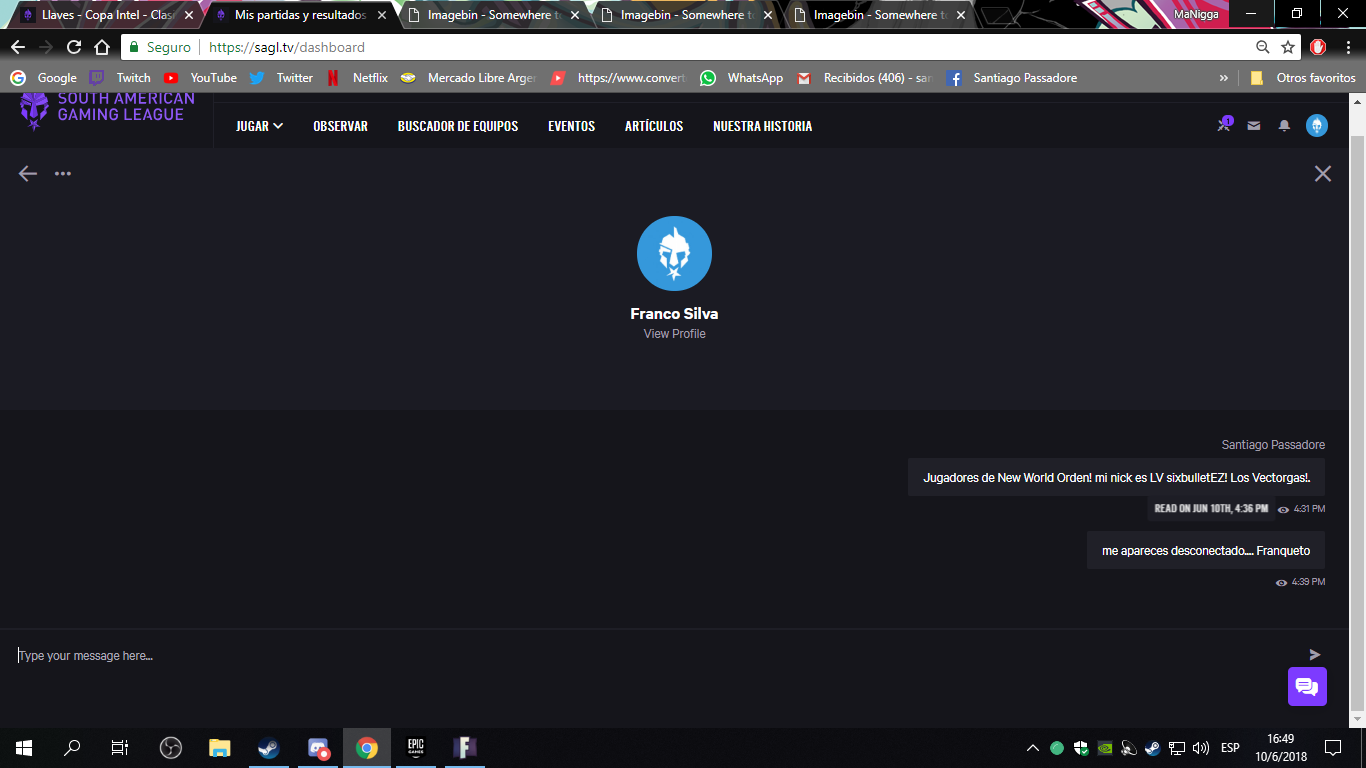1366x768 pixels.
Task: Open the Twitch bookmark
Action: click(x=120, y=77)
